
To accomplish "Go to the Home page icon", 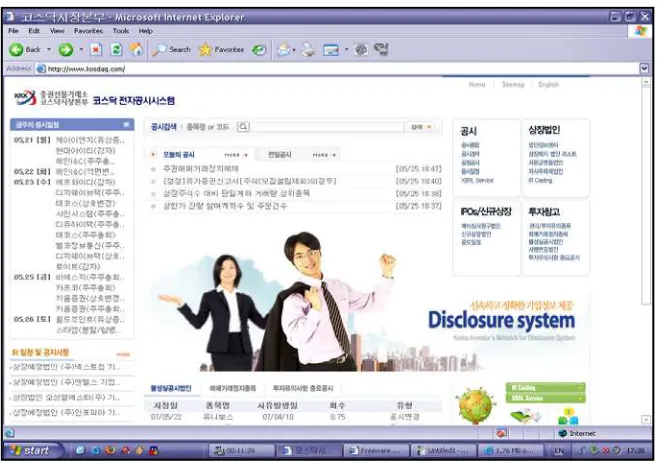I will pyautogui.click(x=136, y=50).
